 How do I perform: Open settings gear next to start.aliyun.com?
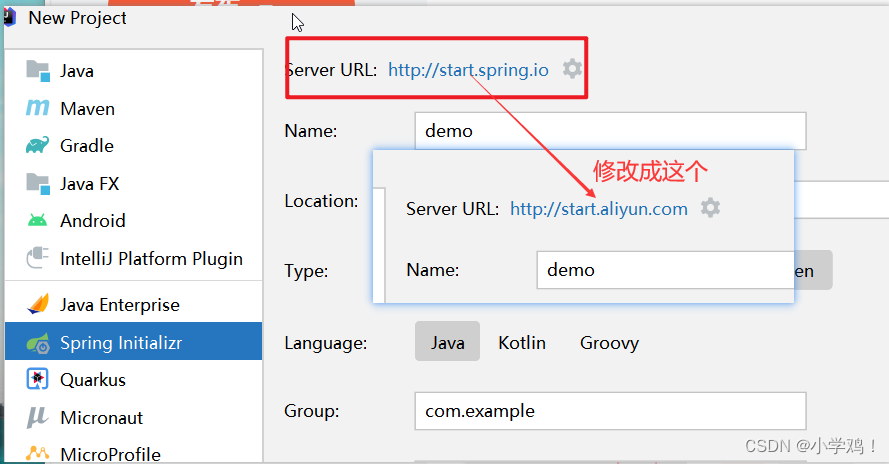click(x=710, y=208)
